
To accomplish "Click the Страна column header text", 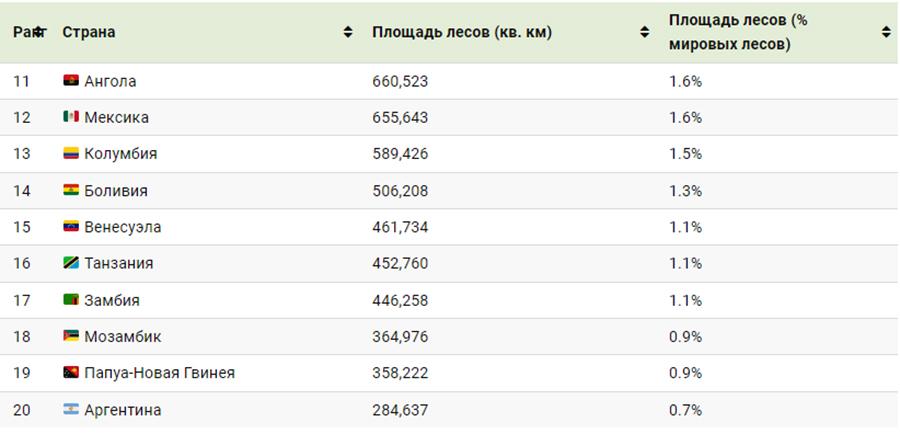I will click(x=88, y=32).
